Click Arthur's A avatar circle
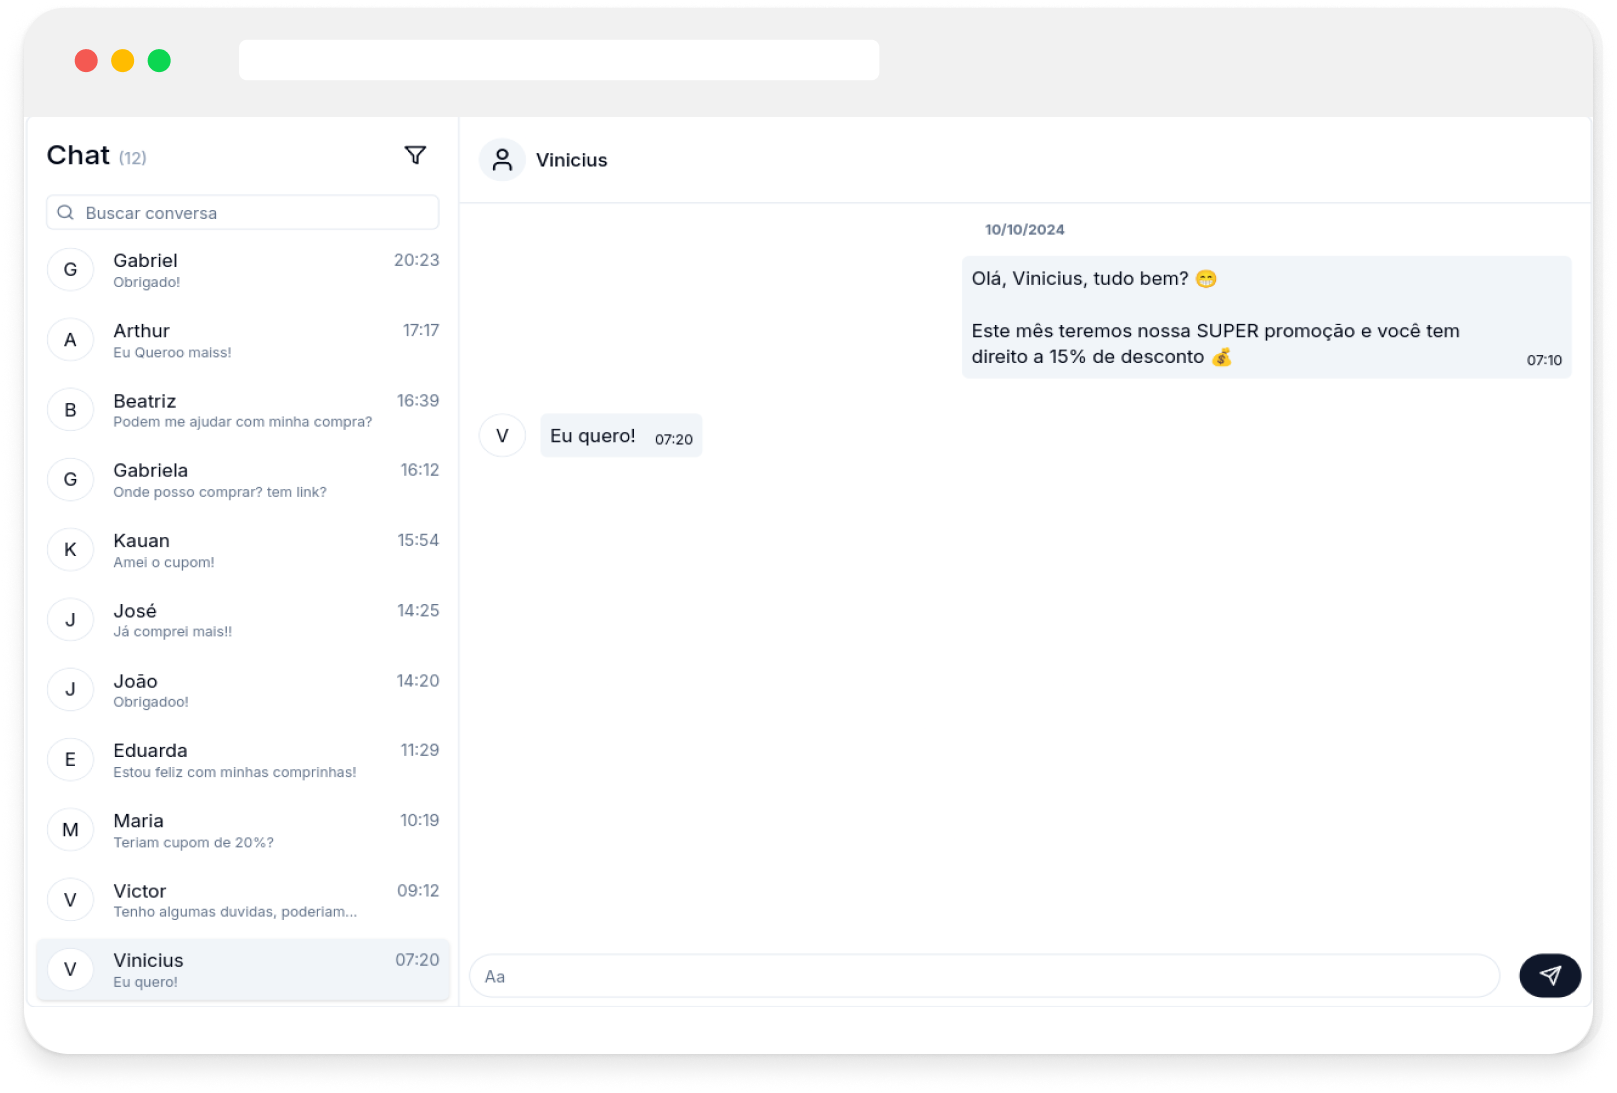Screen dimensions: 1617x1093 point(71,339)
